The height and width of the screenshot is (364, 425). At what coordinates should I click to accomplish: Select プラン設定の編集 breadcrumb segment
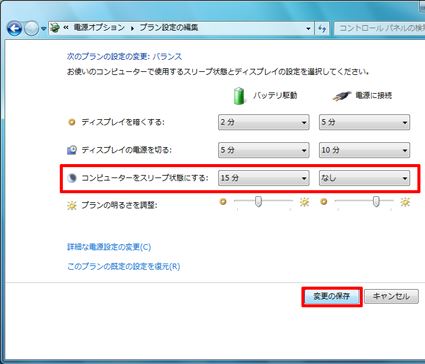pos(169,28)
